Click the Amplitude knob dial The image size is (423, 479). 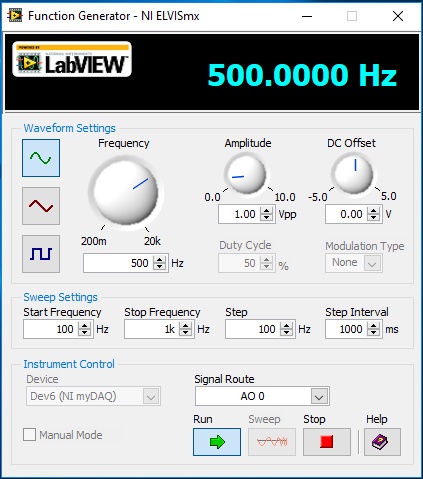point(245,174)
